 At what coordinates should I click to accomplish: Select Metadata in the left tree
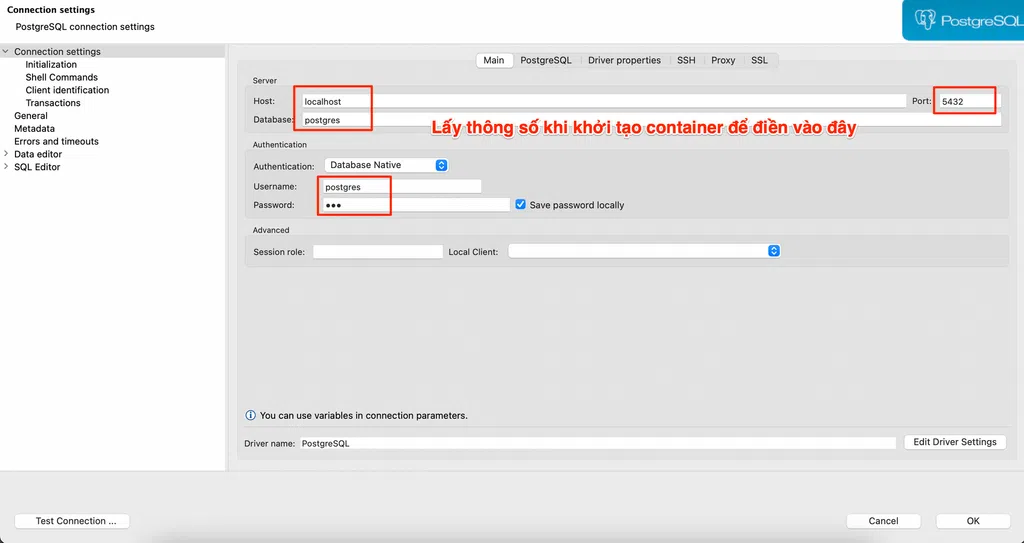pos(35,129)
